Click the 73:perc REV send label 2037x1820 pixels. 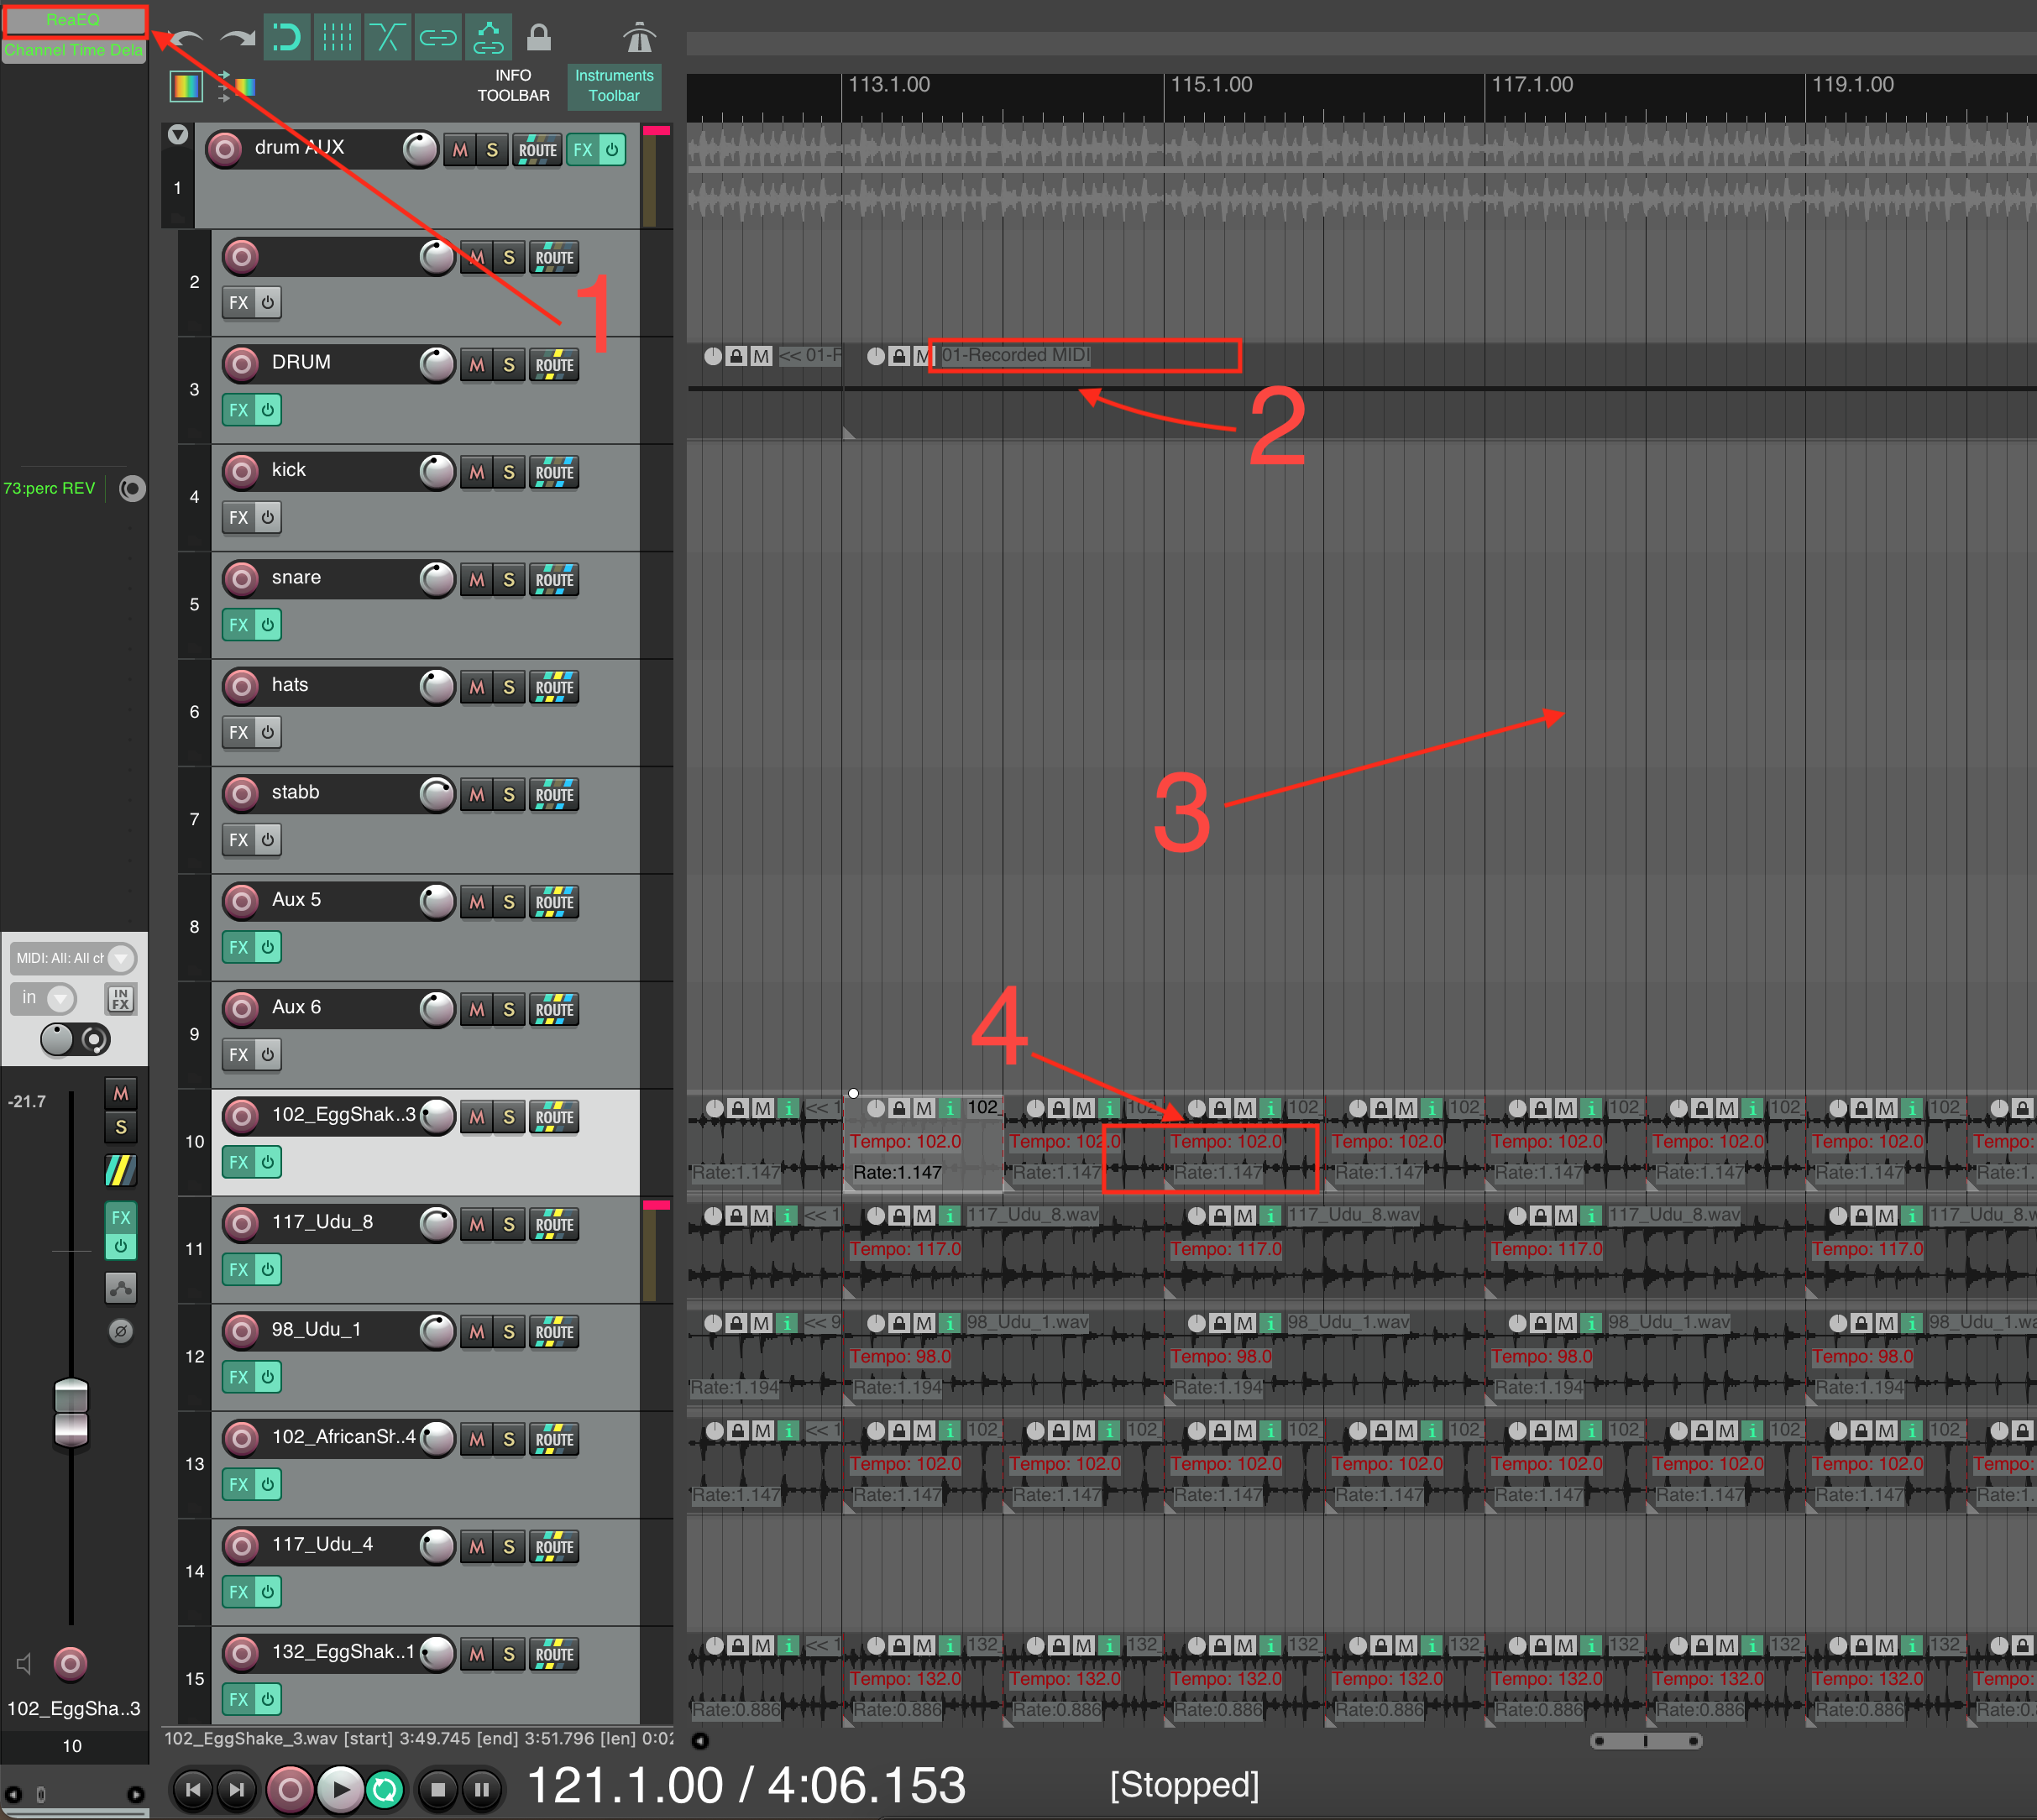click(49, 489)
